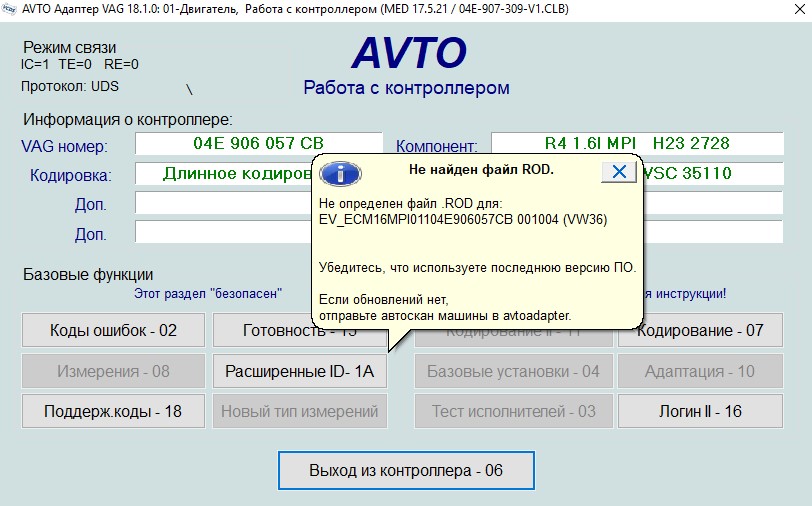Click Тест исполнителей - 03 button
812x506 pixels.
coord(513,411)
